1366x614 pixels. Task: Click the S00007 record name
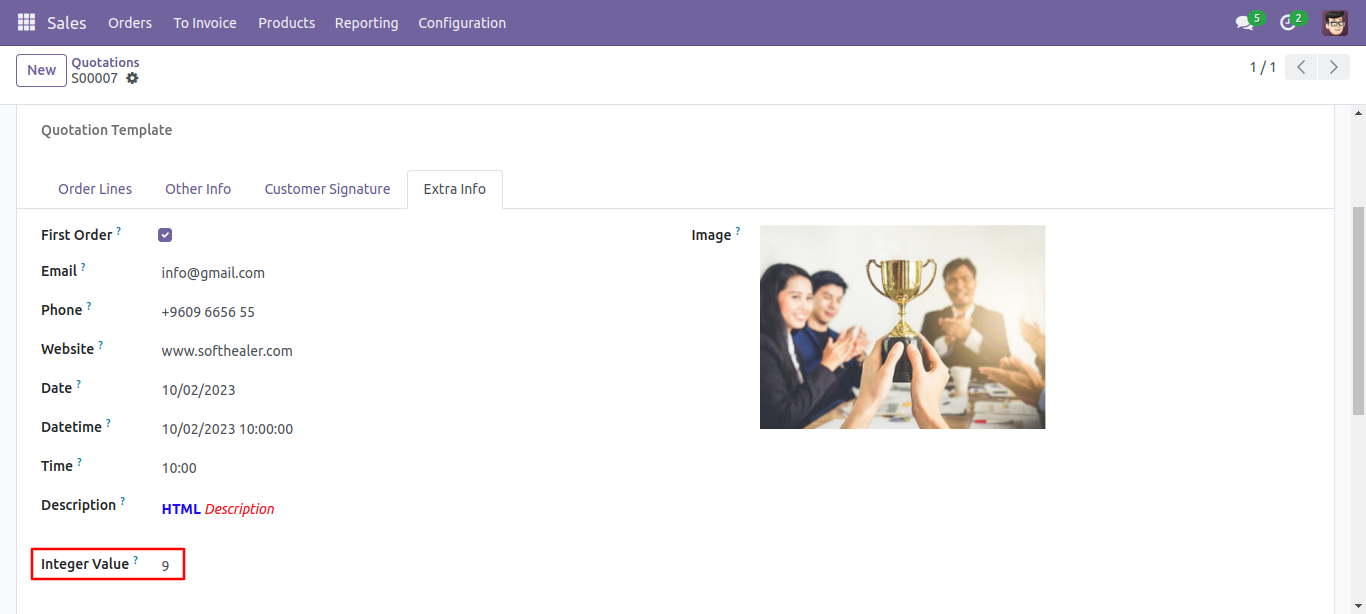(94, 78)
